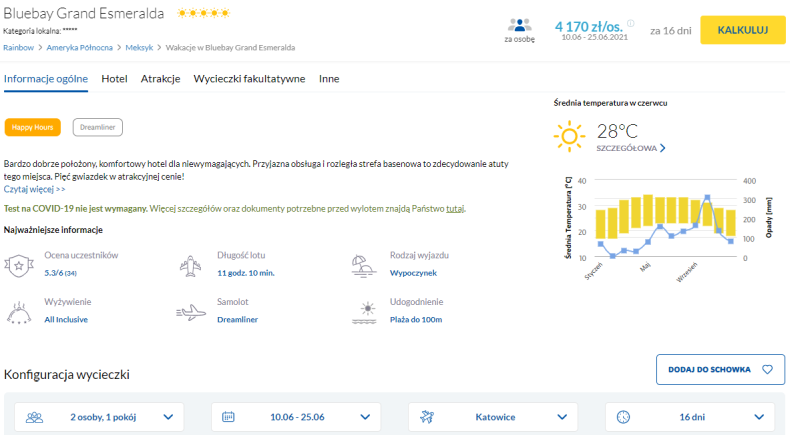Click the five-star hotel rating stars
Image resolution: width=790 pixels, height=435 pixels.
coord(204,13)
